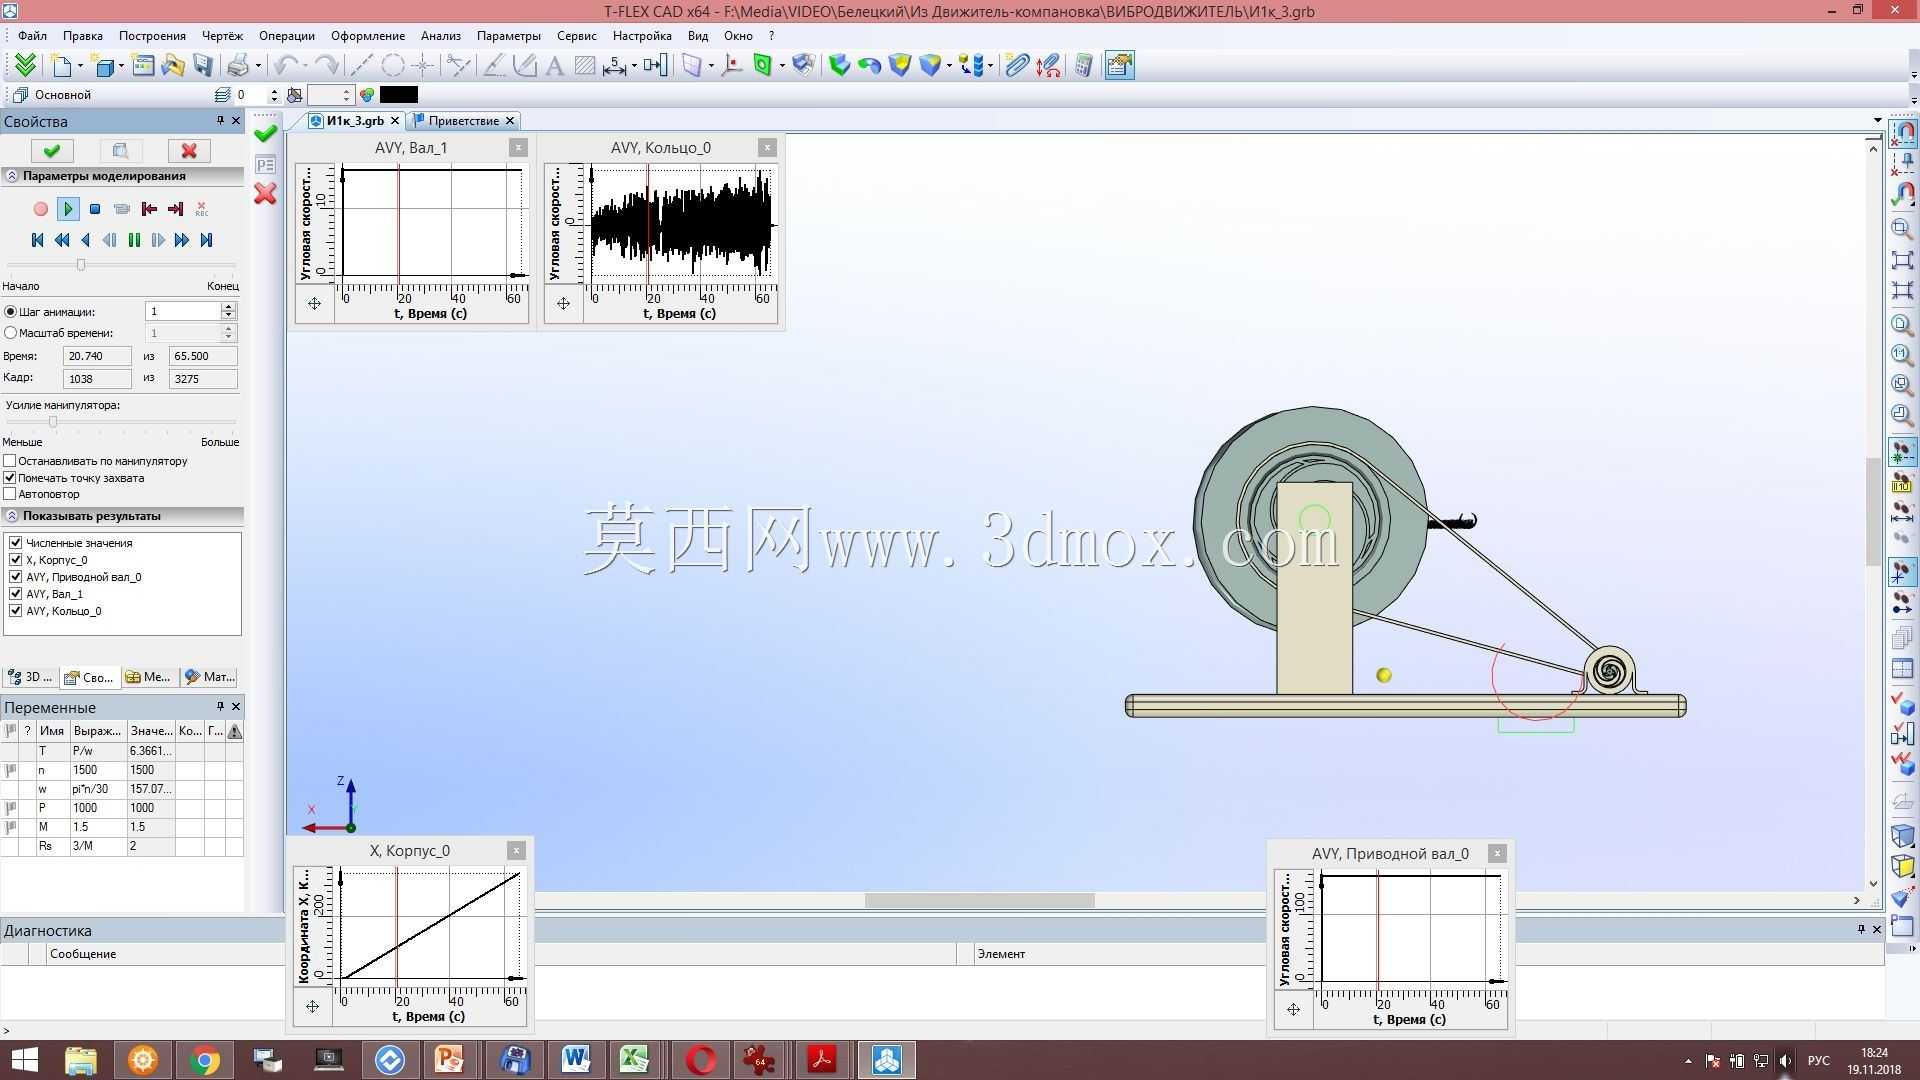Open the dimension tool dropdown arrow
Viewport: 1920px width, 1080px height.
point(634,67)
